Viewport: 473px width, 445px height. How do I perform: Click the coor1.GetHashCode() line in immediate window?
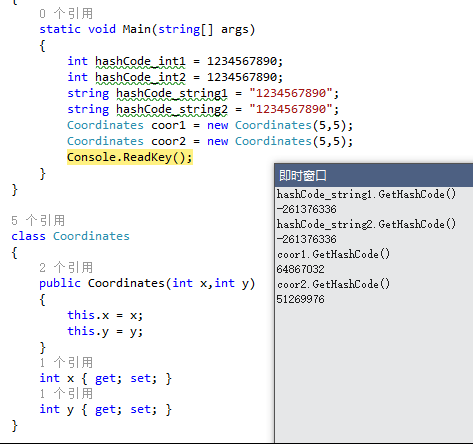tap(333, 254)
